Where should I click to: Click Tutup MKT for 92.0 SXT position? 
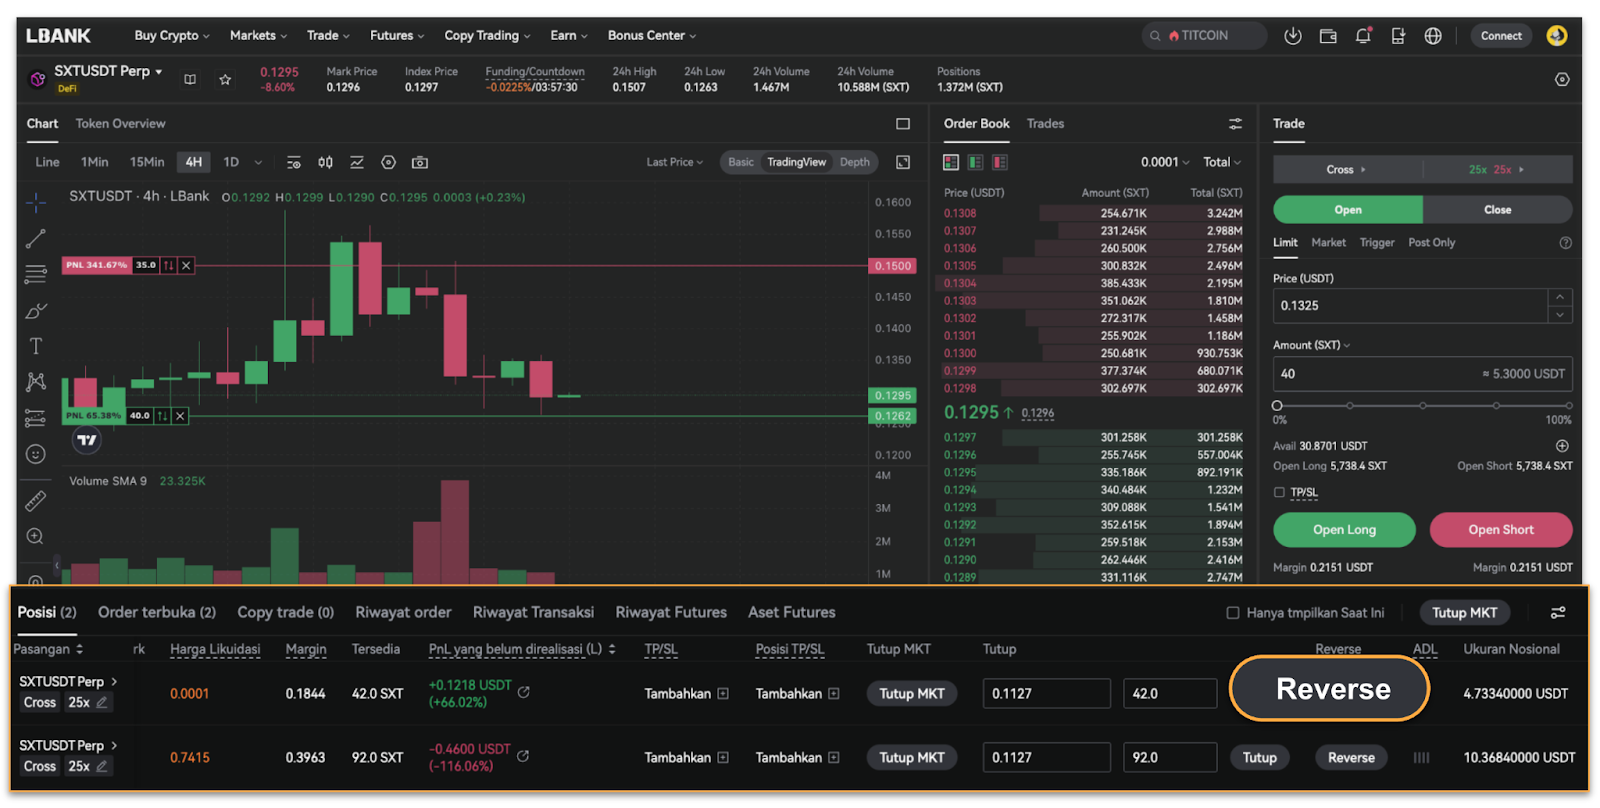pos(912,757)
